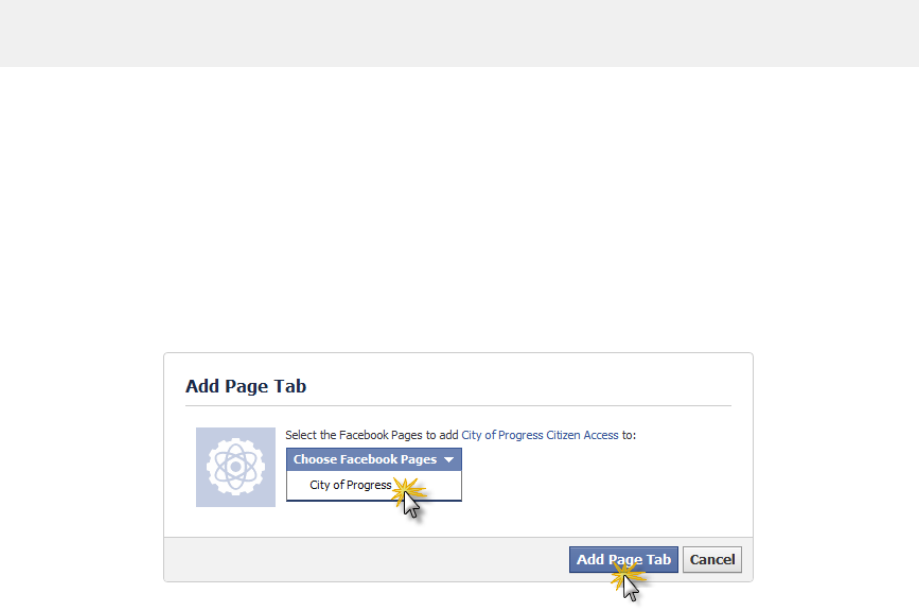Viewport: 919px width, 610px height.
Task: Confirm by clicking blue Add Page Tab
Action: tap(624, 560)
